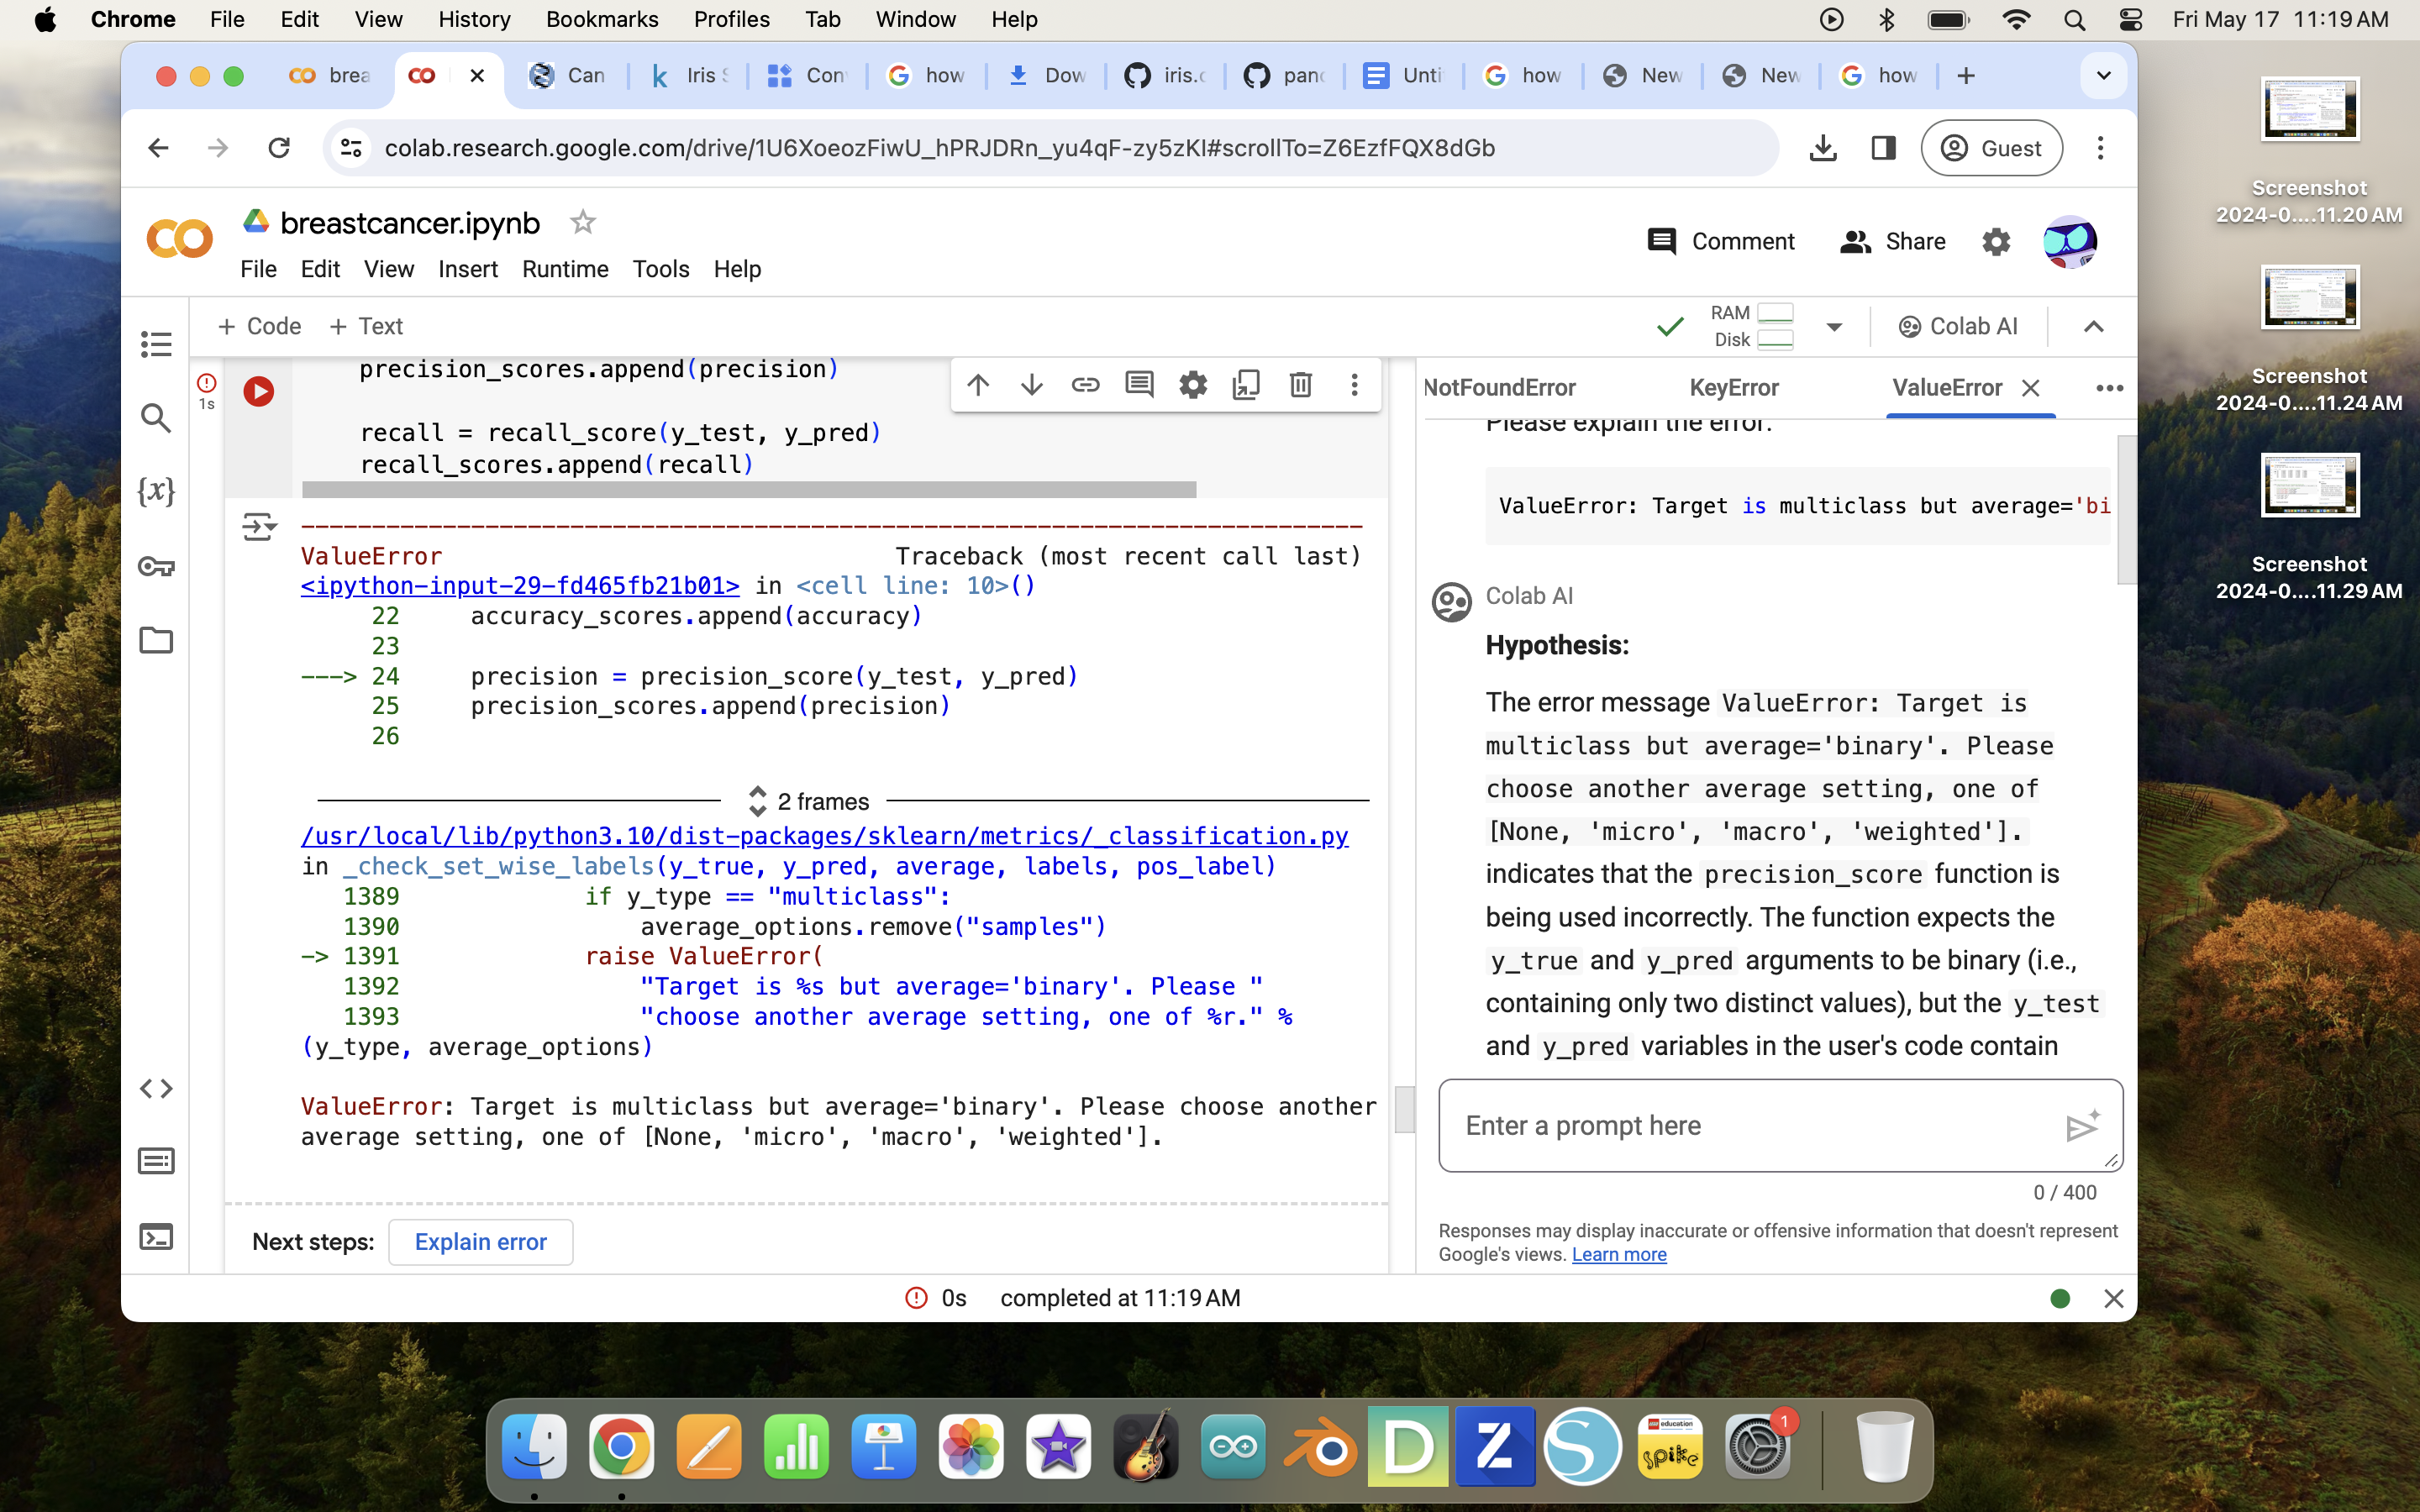
Task: Open cell editor settings gear
Action: click(x=1193, y=385)
